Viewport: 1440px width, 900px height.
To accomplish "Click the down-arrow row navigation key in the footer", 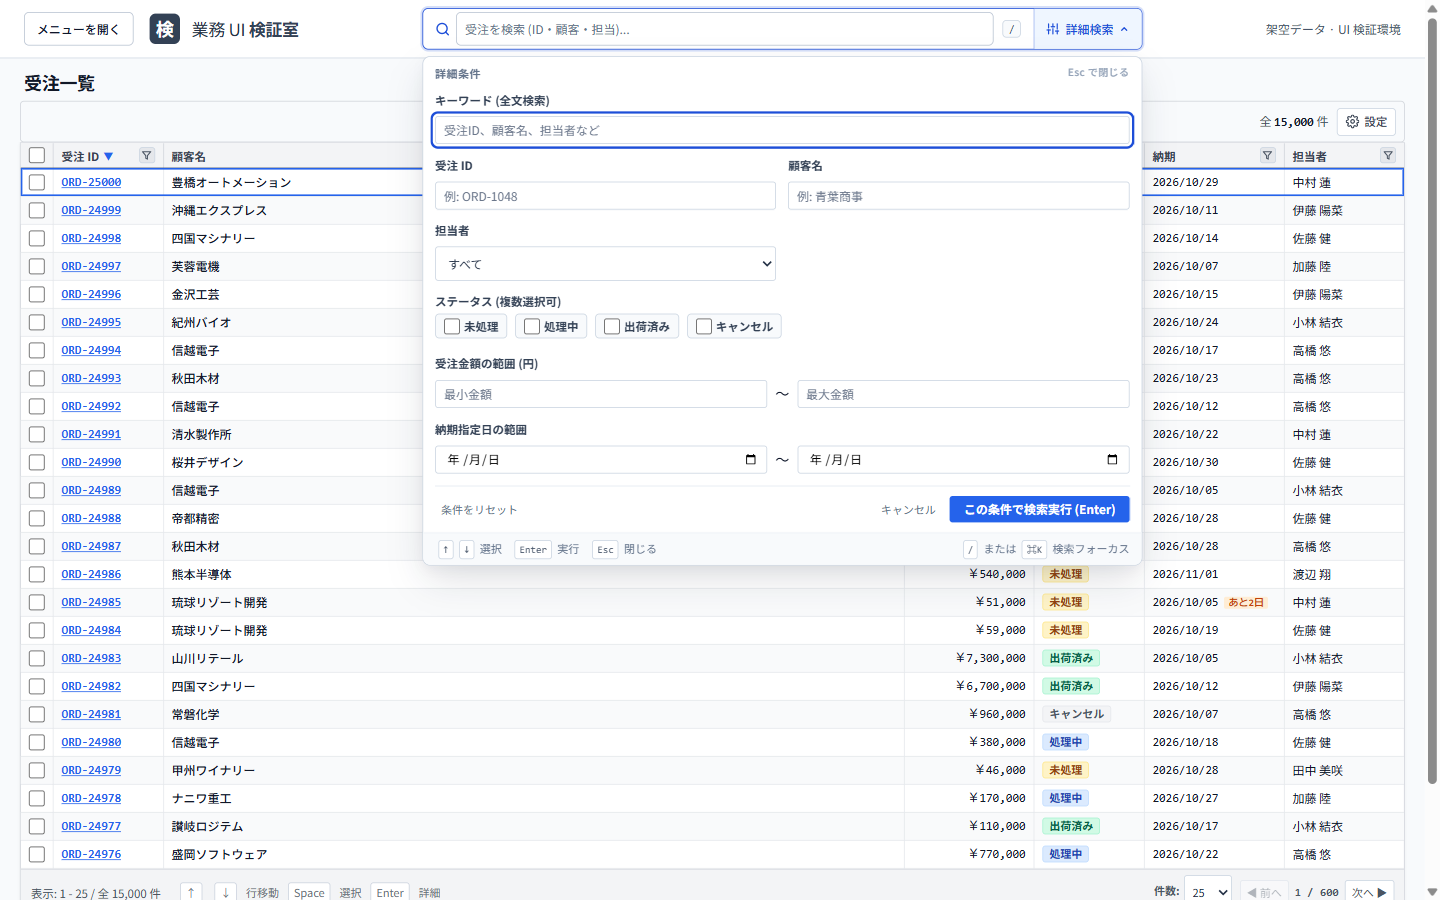I will (x=226, y=892).
